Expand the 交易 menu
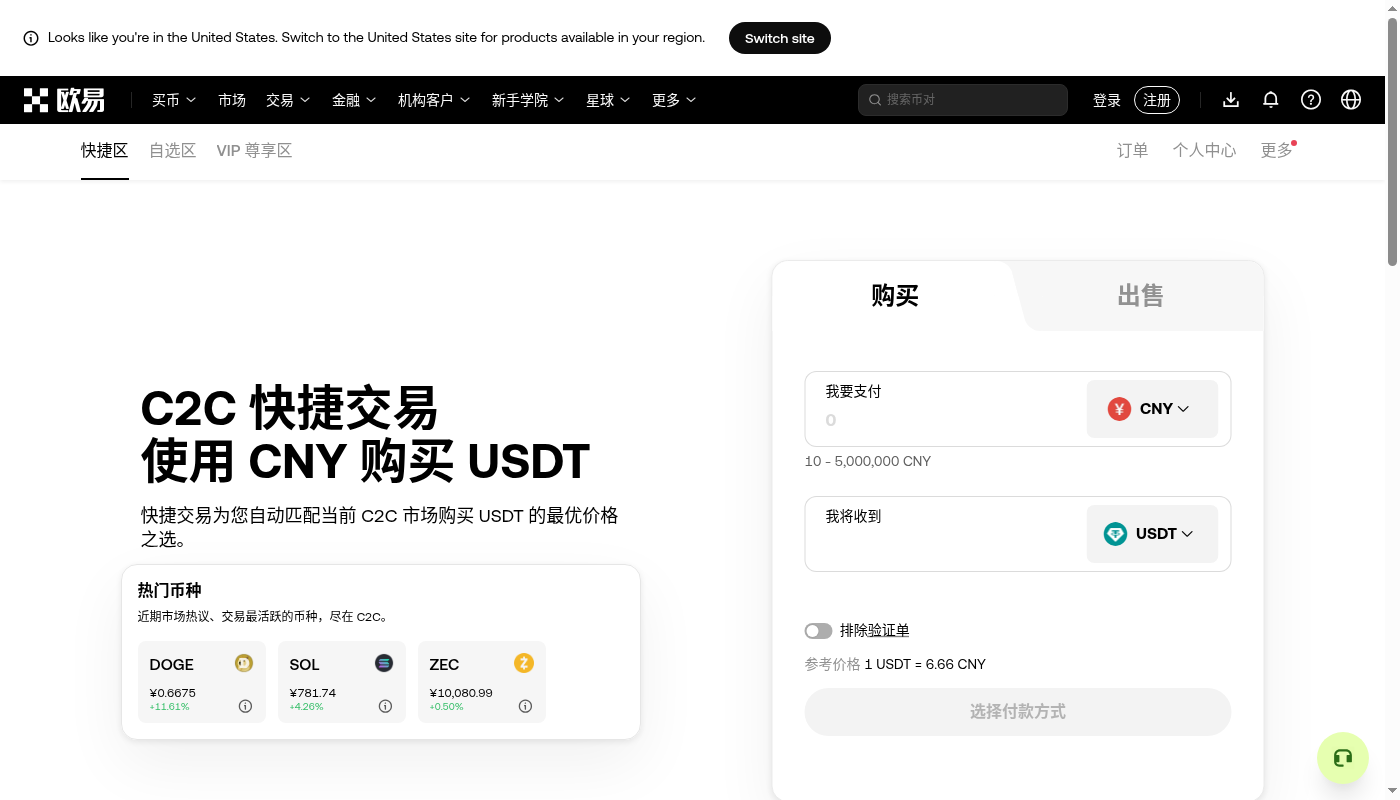 click(x=288, y=100)
